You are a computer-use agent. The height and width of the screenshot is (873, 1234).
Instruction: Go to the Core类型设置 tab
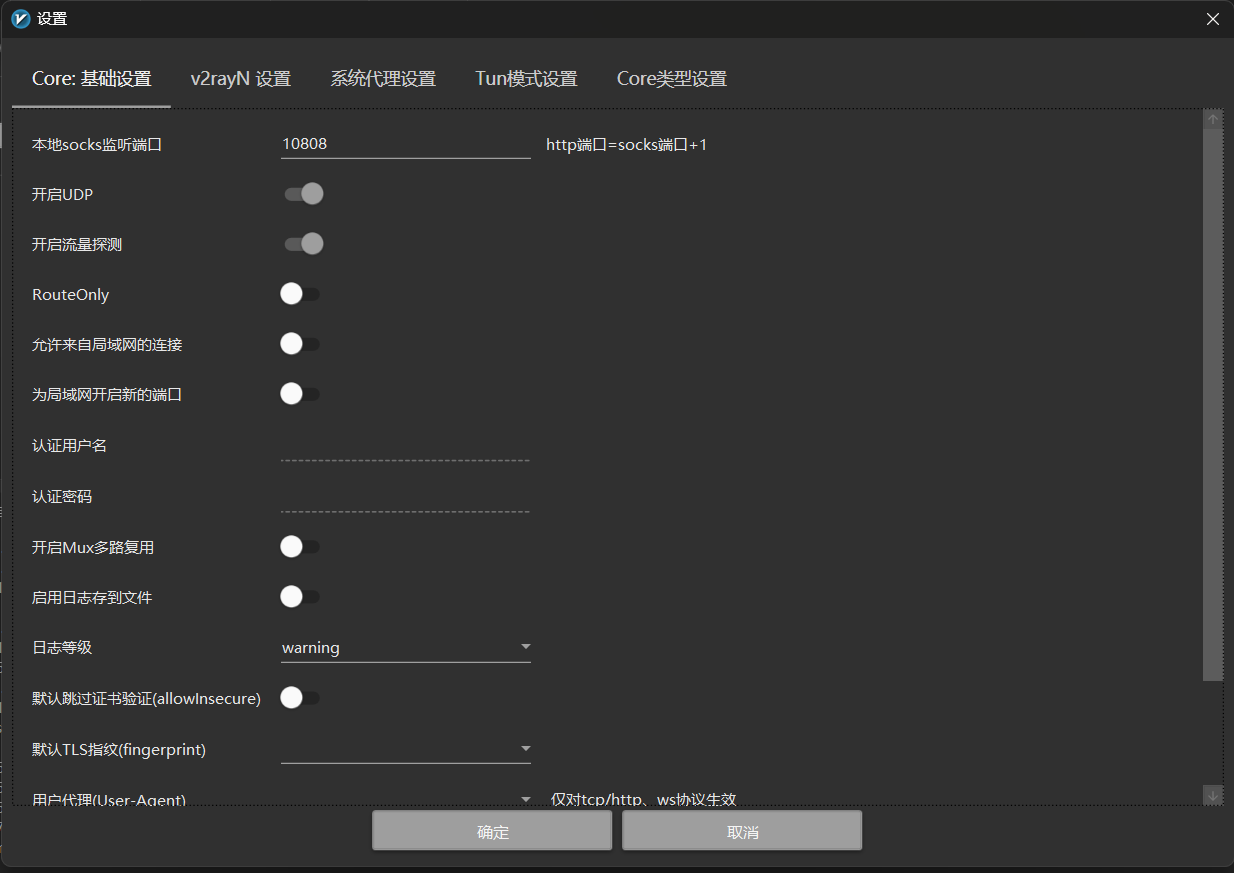click(x=671, y=79)
